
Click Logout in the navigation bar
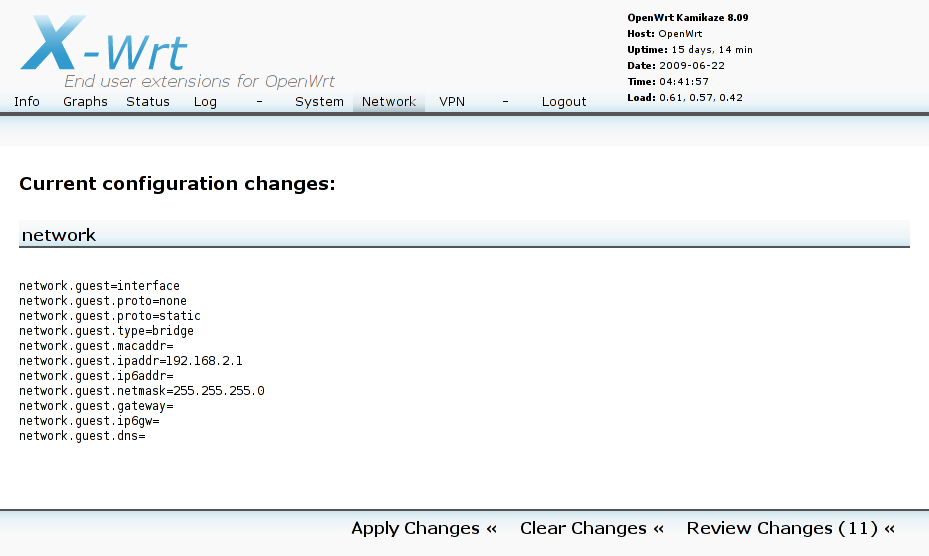coord(564,102)
